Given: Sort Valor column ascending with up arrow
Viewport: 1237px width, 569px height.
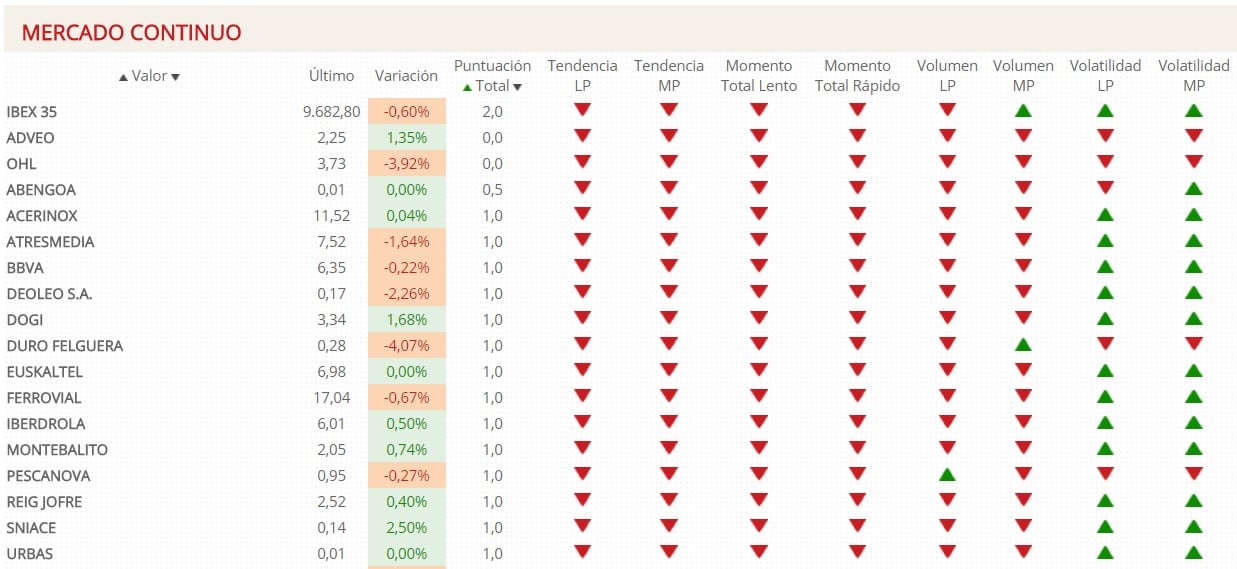Looking at the screenshot, I should pos(124,77).
